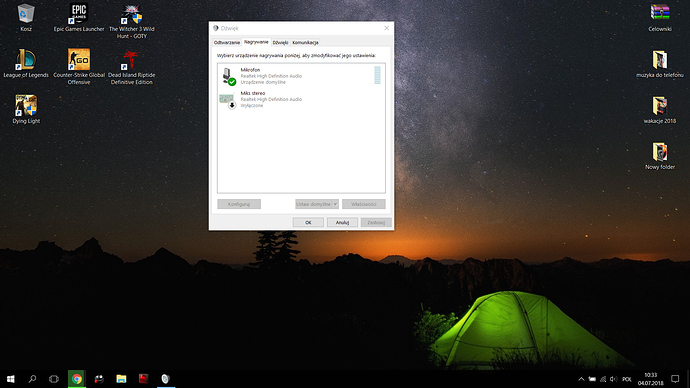Viewport: 690px width, 388px height.
Task: Open the Epic Games Launcher shortcut
Action: coord(79,18)
